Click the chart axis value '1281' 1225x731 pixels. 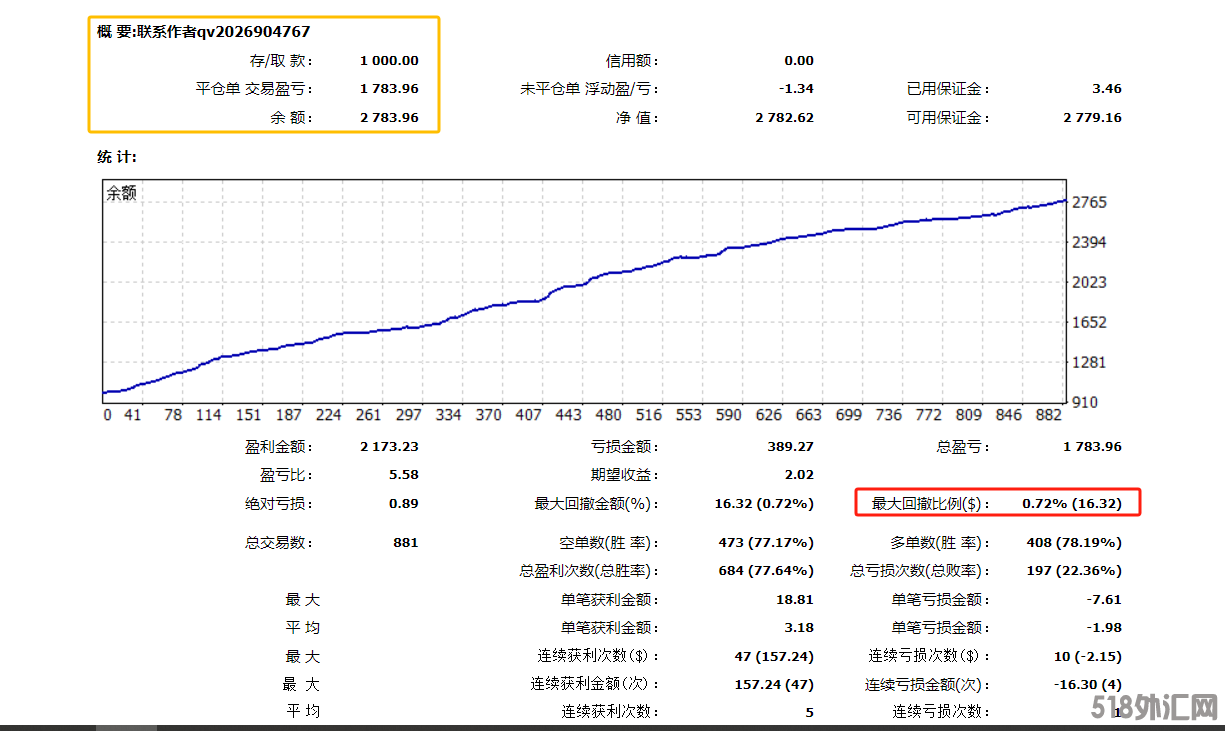pos(1089,362)
